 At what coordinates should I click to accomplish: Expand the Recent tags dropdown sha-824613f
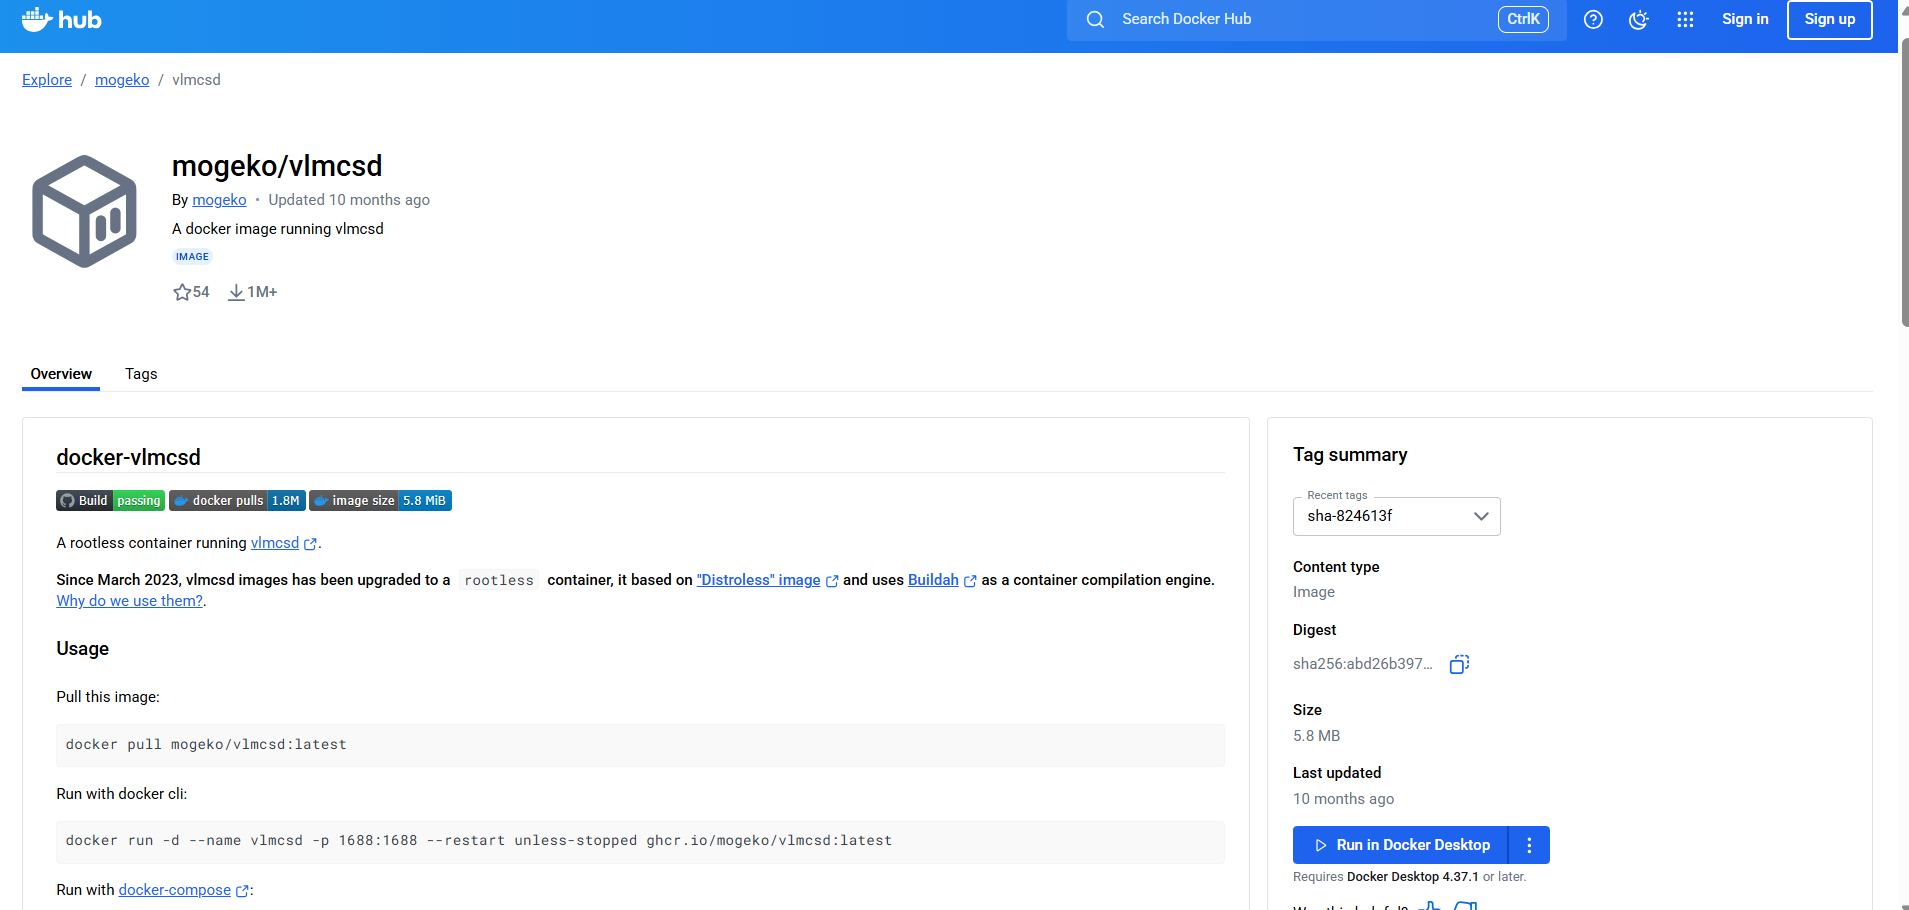tap(1396, 516)
